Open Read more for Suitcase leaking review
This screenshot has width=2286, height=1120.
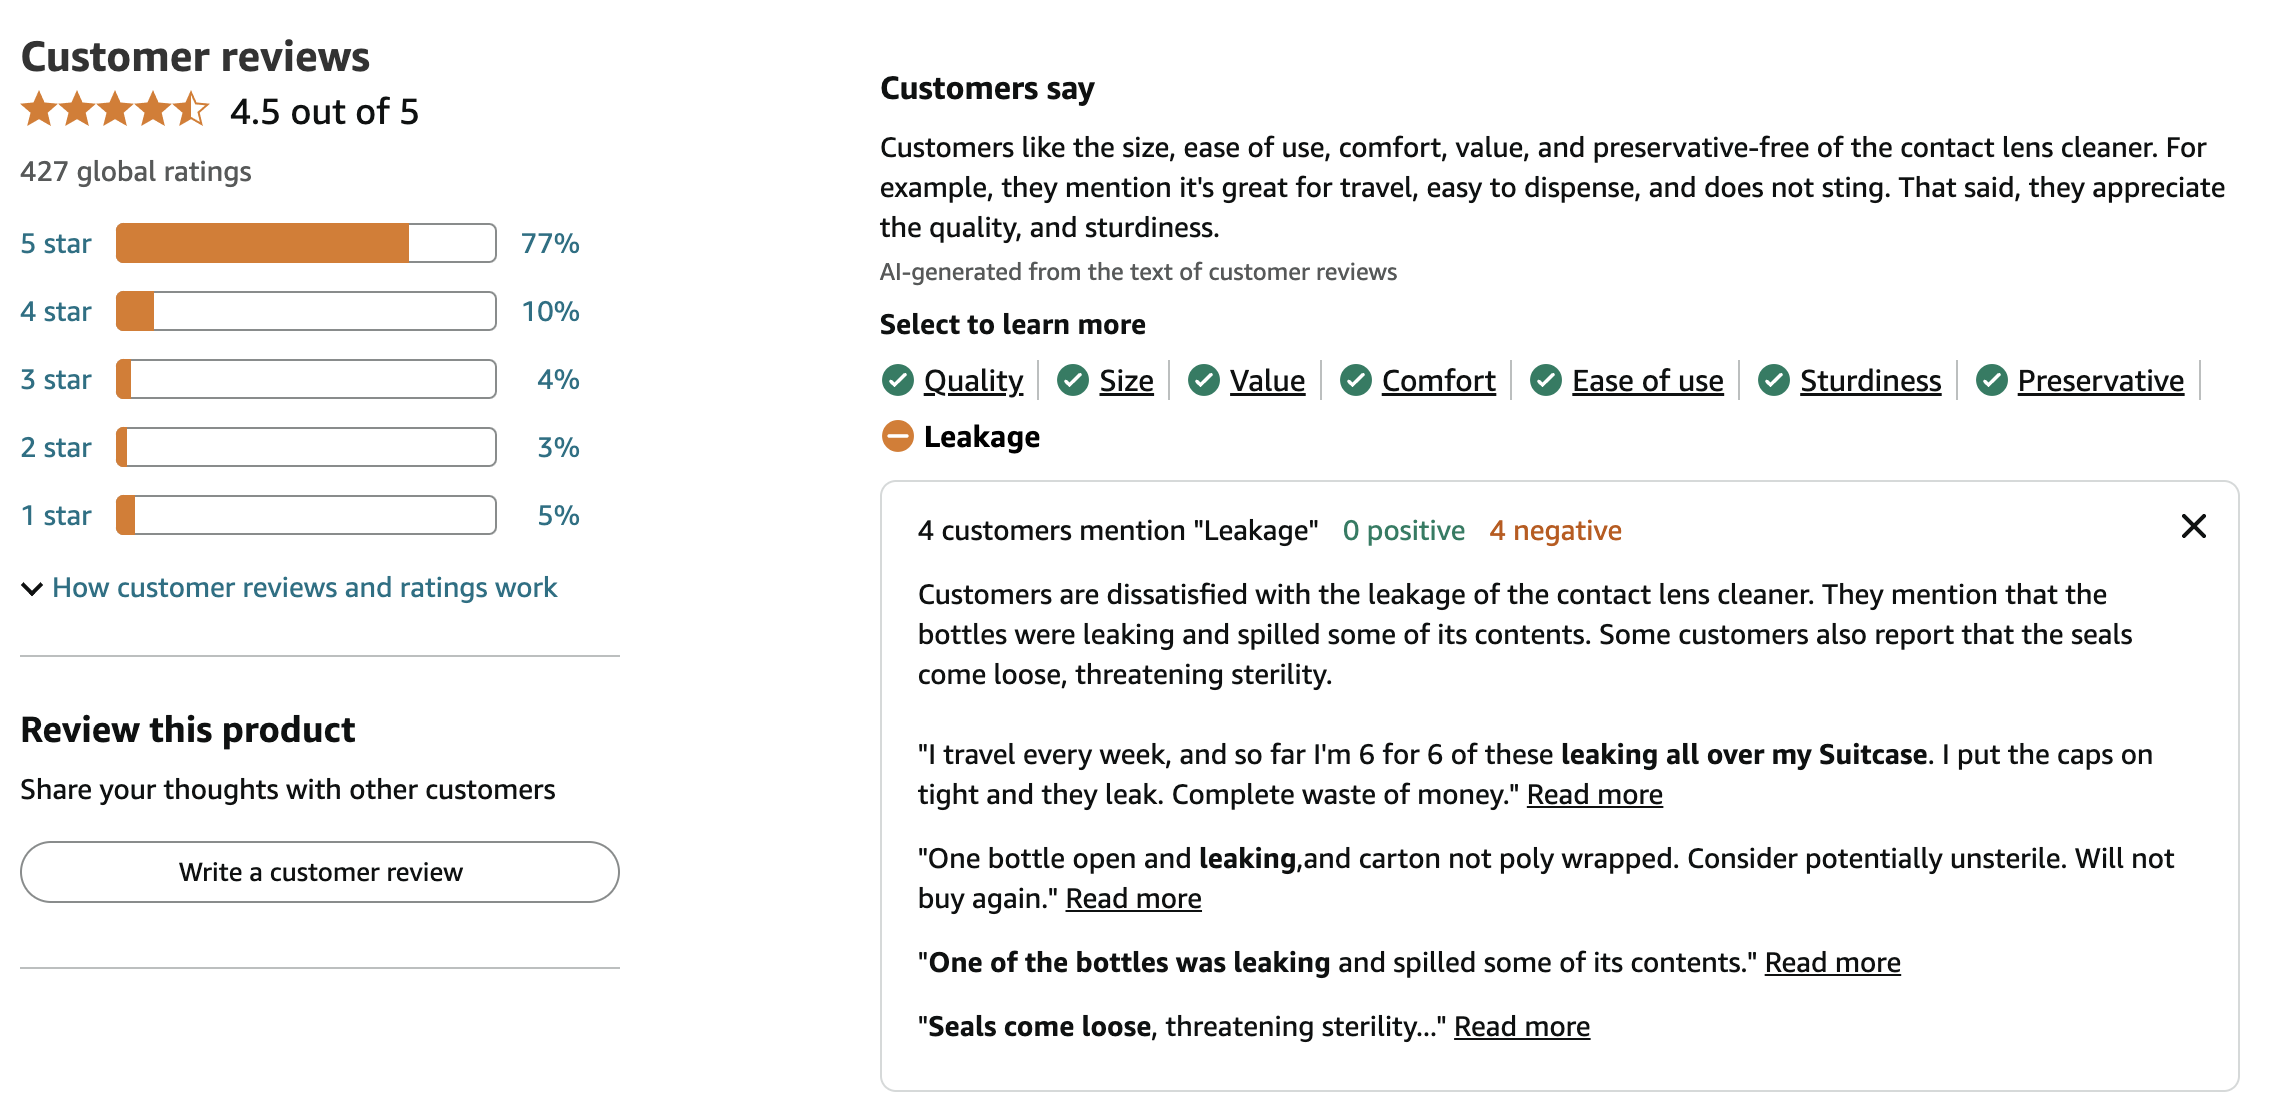pos(1594,794)
